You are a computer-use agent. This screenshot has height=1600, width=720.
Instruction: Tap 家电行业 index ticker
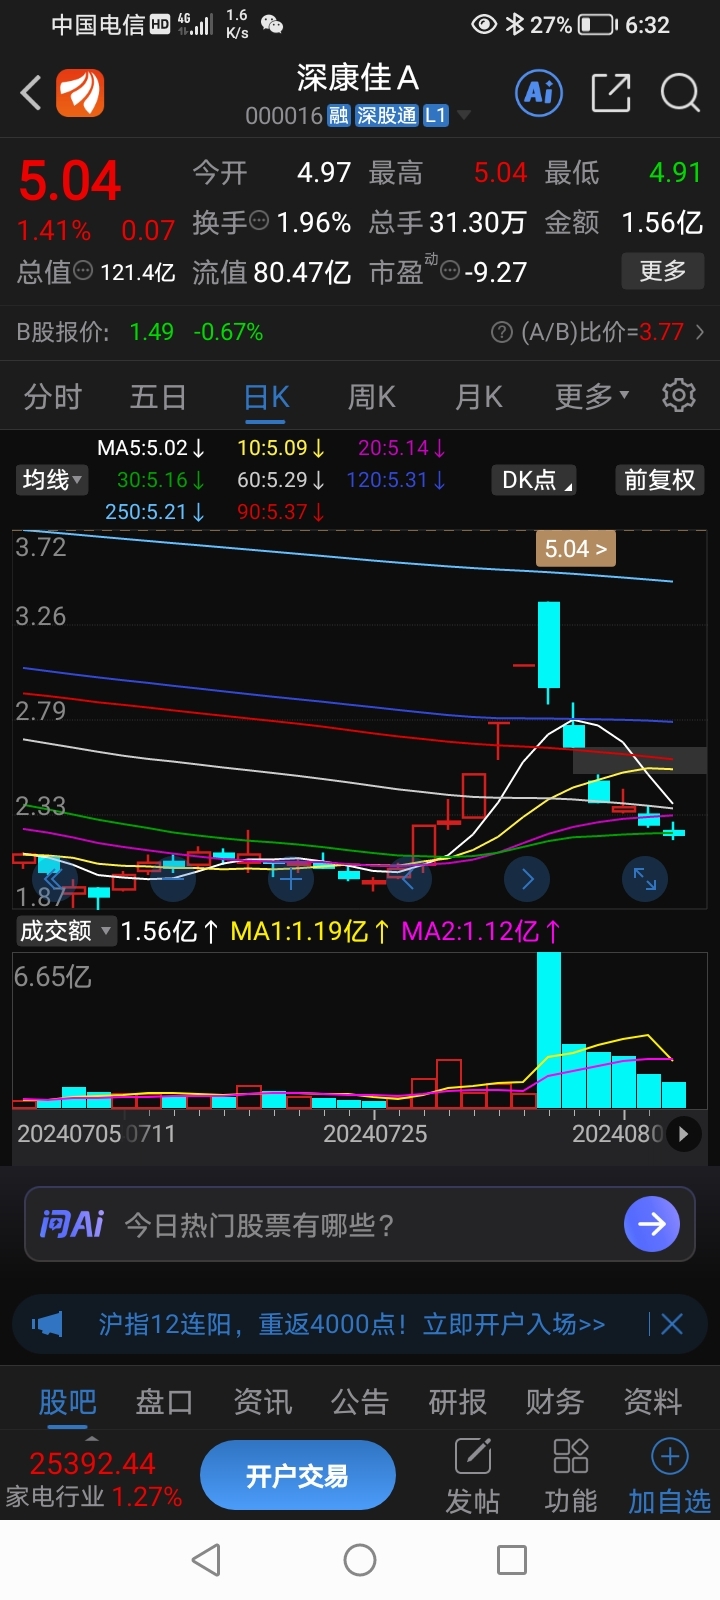pyautogui.click(x=93, y=1480)
